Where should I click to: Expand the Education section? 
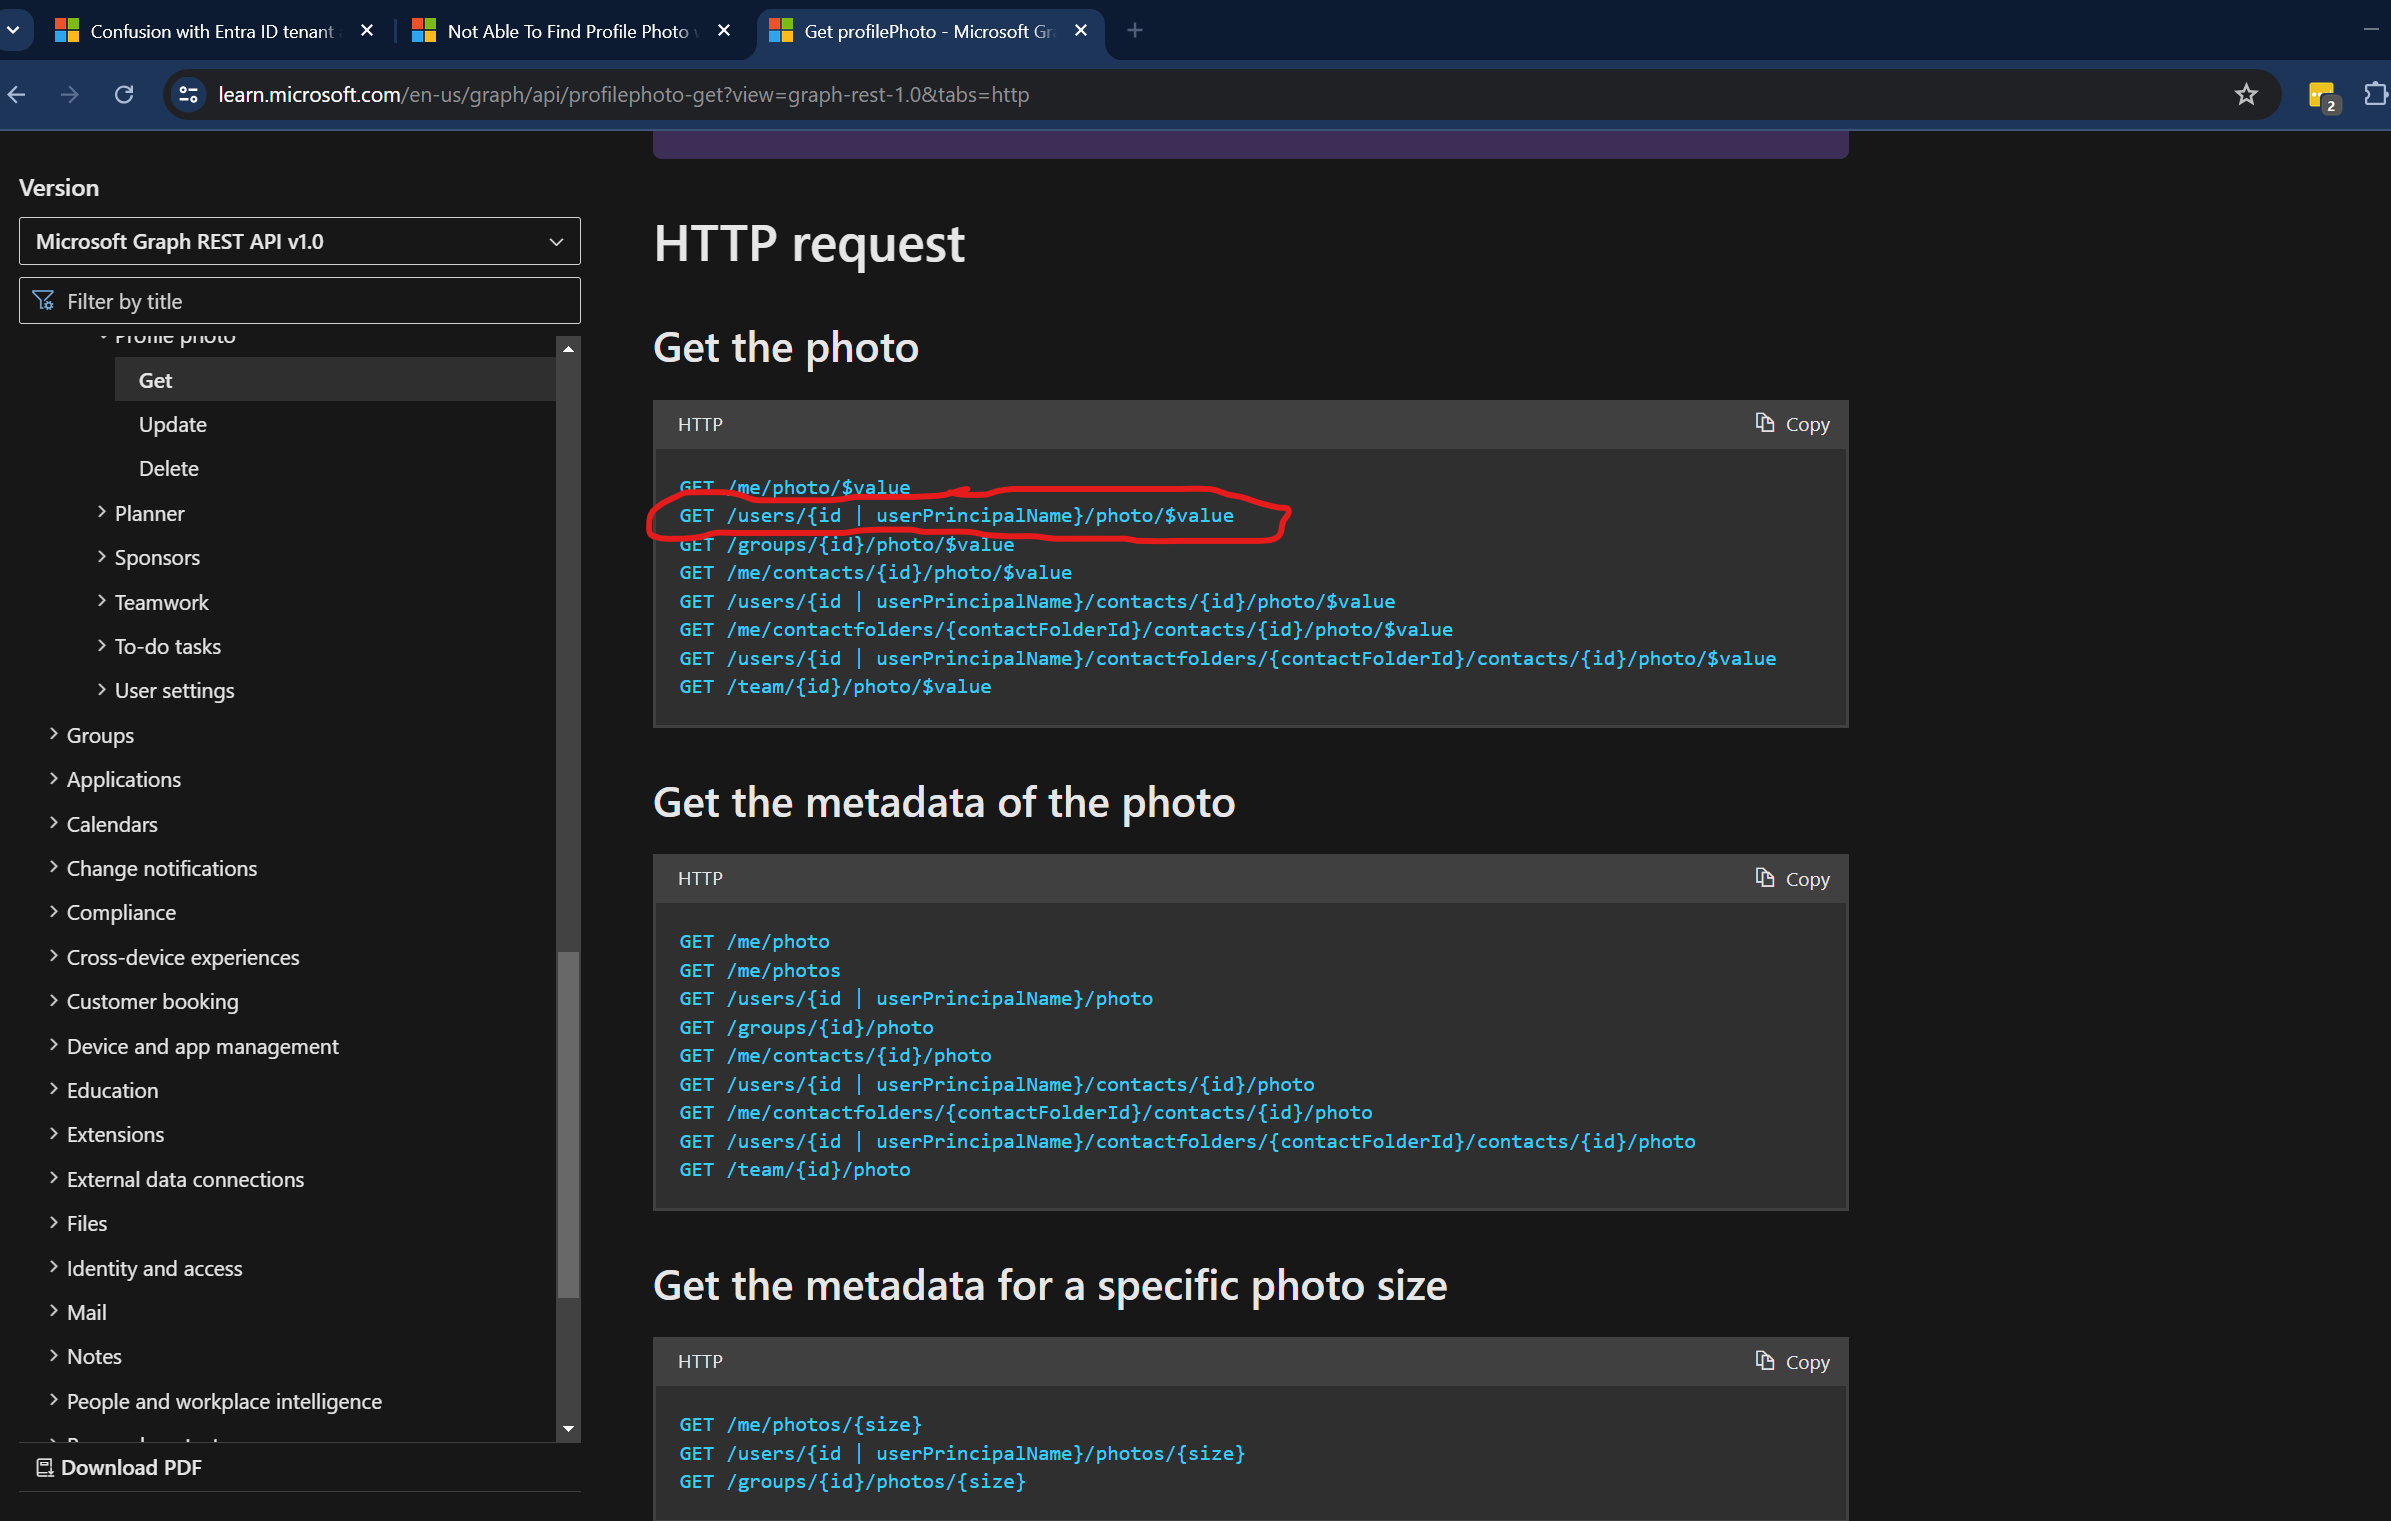pyautogui.click(x=112, y=1091)
